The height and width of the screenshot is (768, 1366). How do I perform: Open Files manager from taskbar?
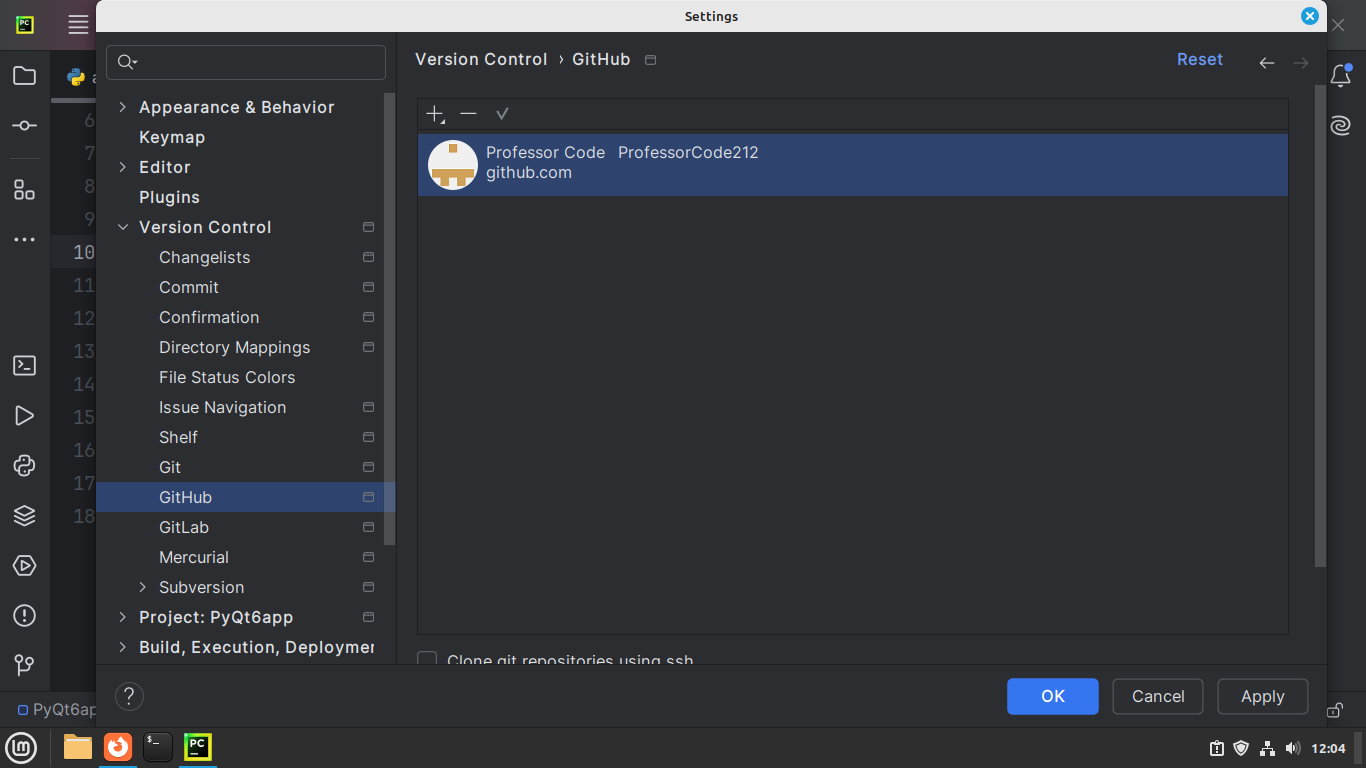click(78, 747)
